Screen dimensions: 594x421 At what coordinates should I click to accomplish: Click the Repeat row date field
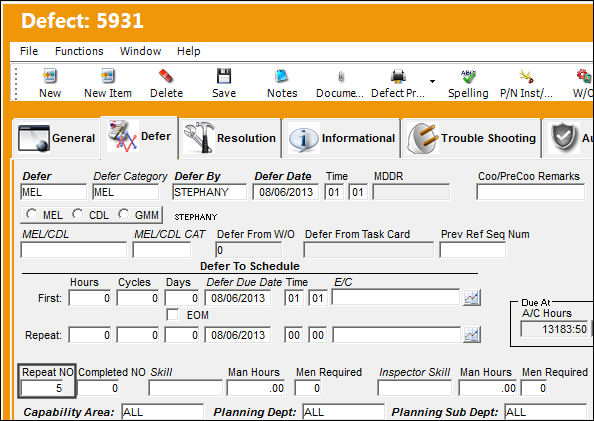click(238, 335)
